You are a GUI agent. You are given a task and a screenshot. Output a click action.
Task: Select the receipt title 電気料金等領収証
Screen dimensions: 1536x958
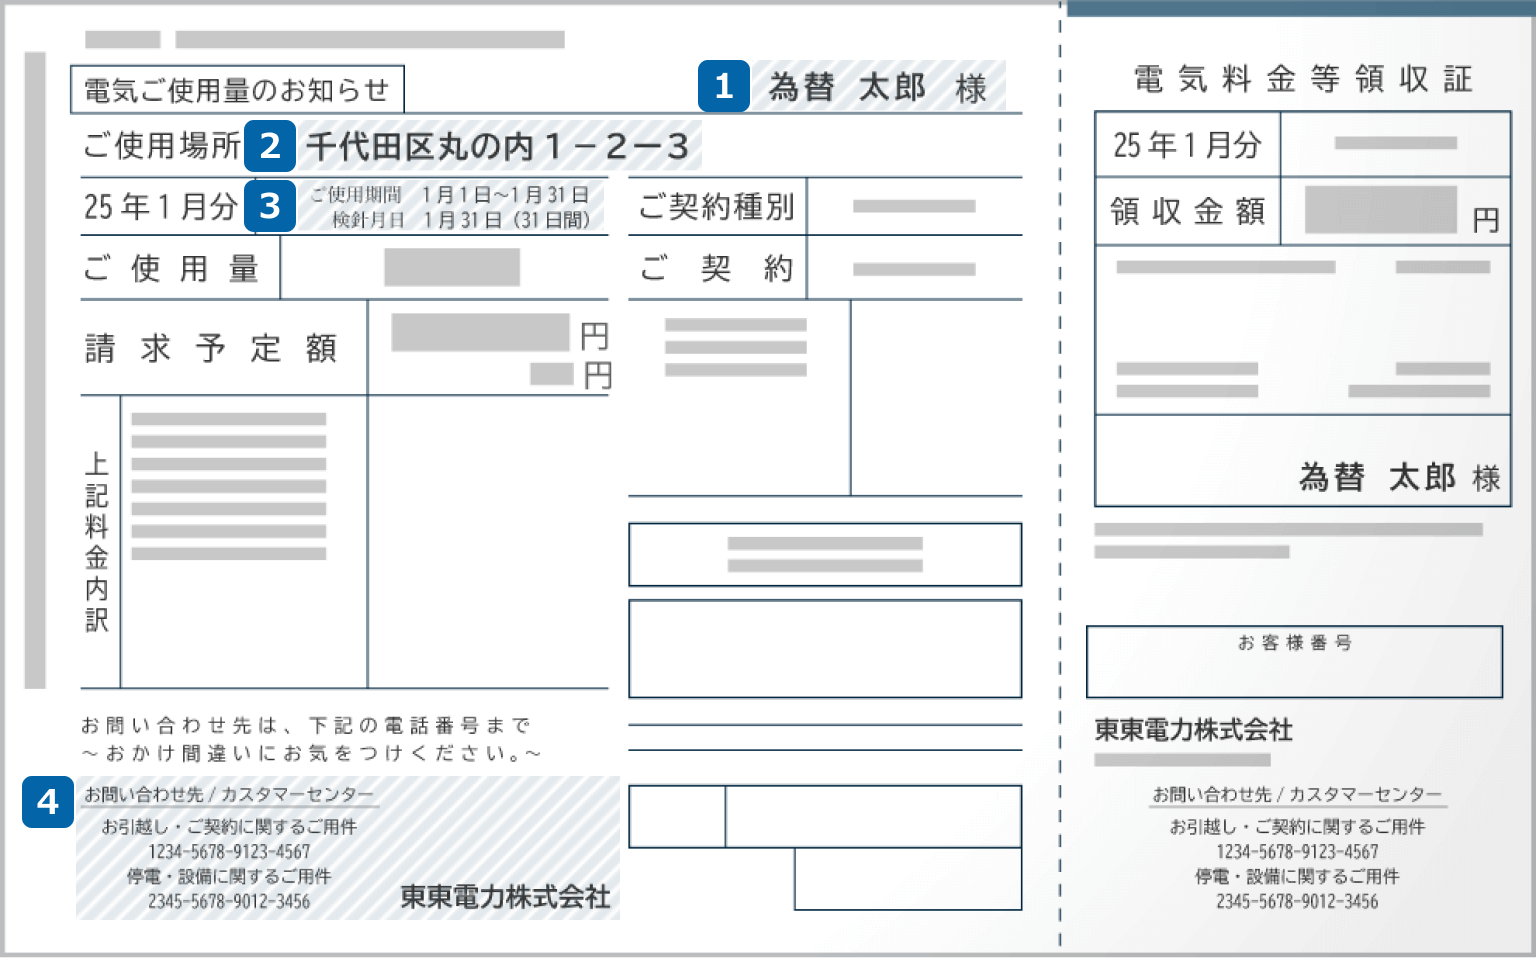coord(1303,79)
